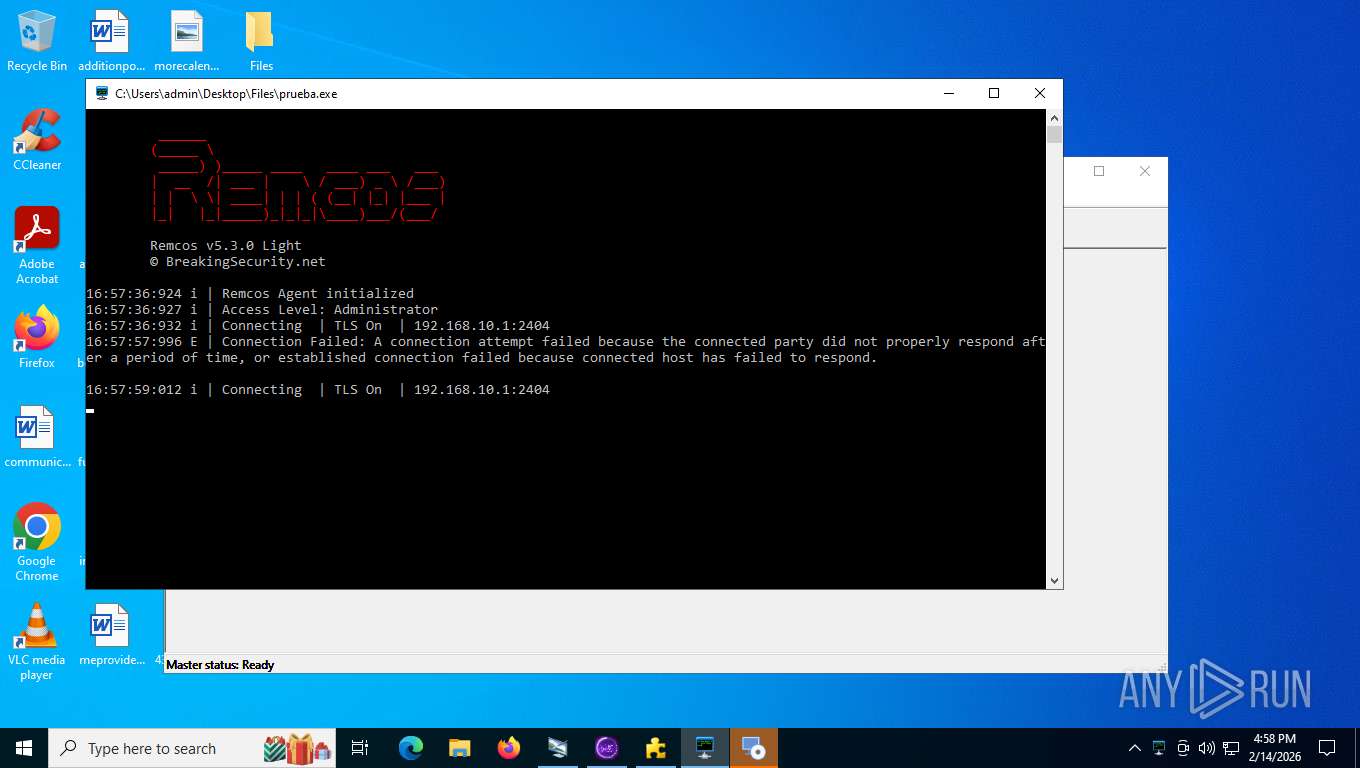Close the prueba.exe console window
1360x768 pixels.
(1040, 93)
